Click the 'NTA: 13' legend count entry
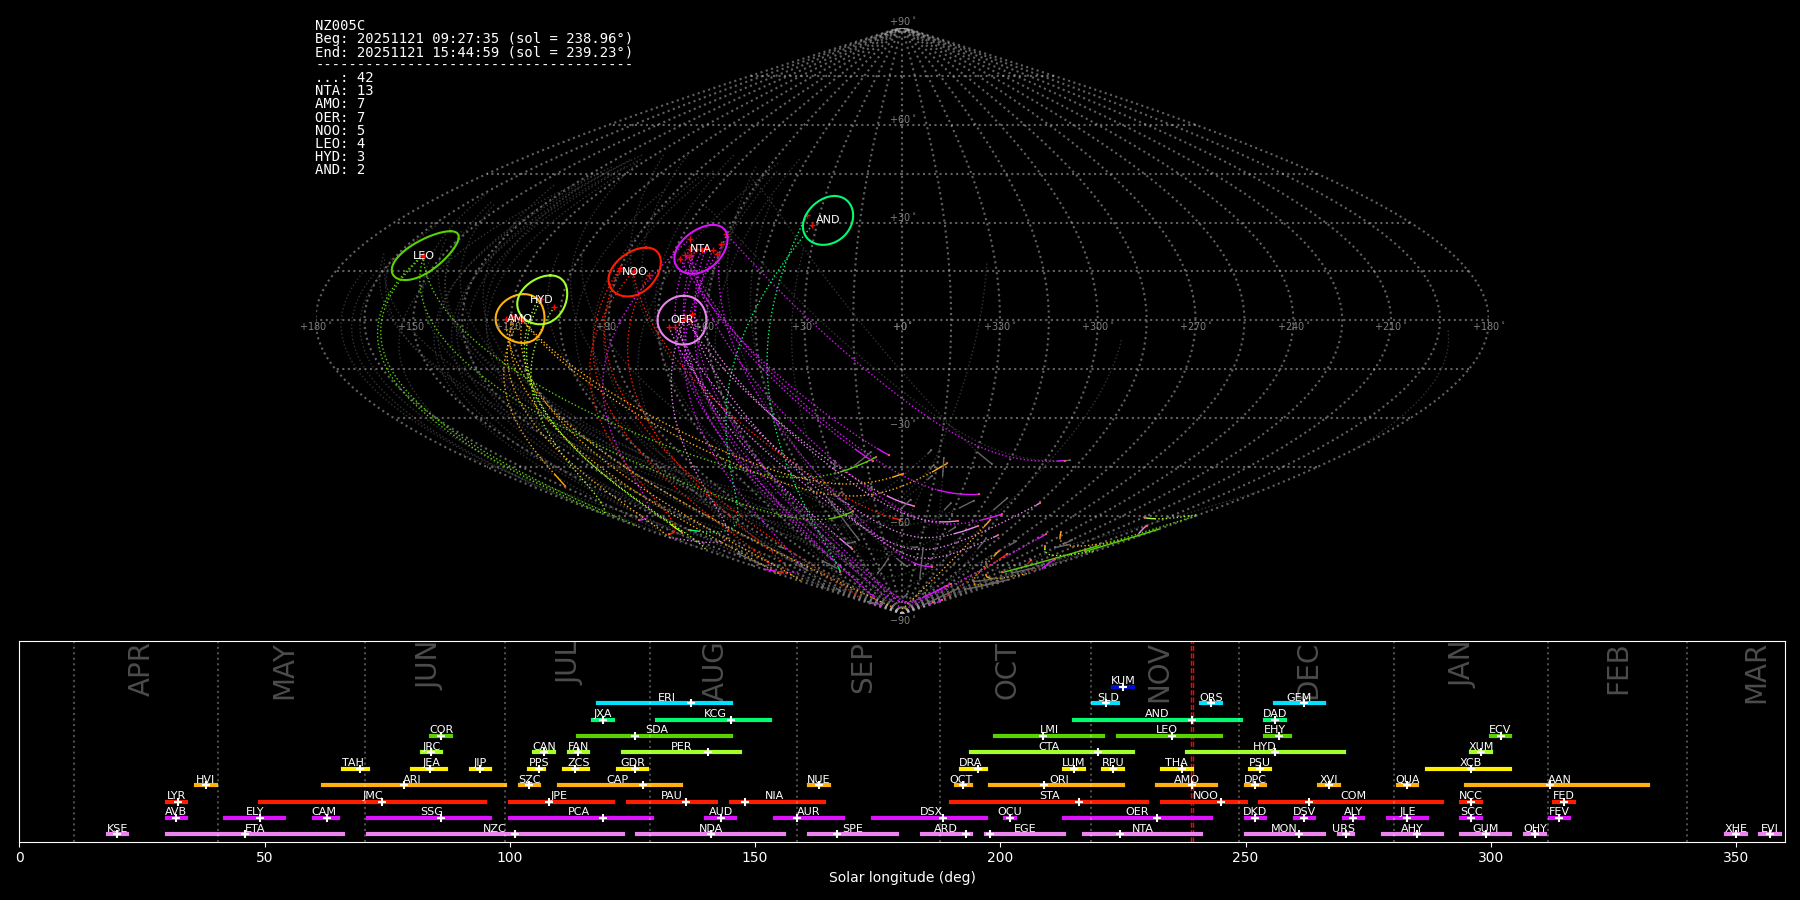The width and height of the screenshot is (1800, 900). (344, 90)
